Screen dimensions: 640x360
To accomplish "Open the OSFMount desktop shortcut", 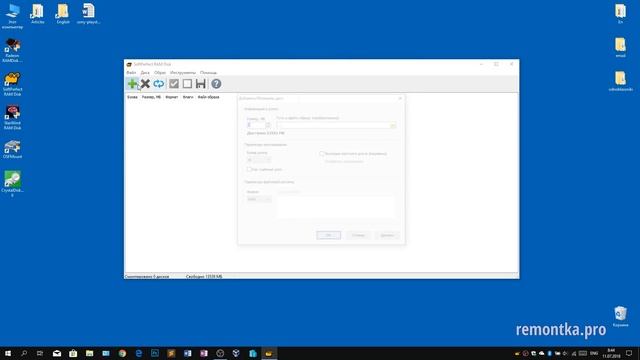I will coord(12,149).
